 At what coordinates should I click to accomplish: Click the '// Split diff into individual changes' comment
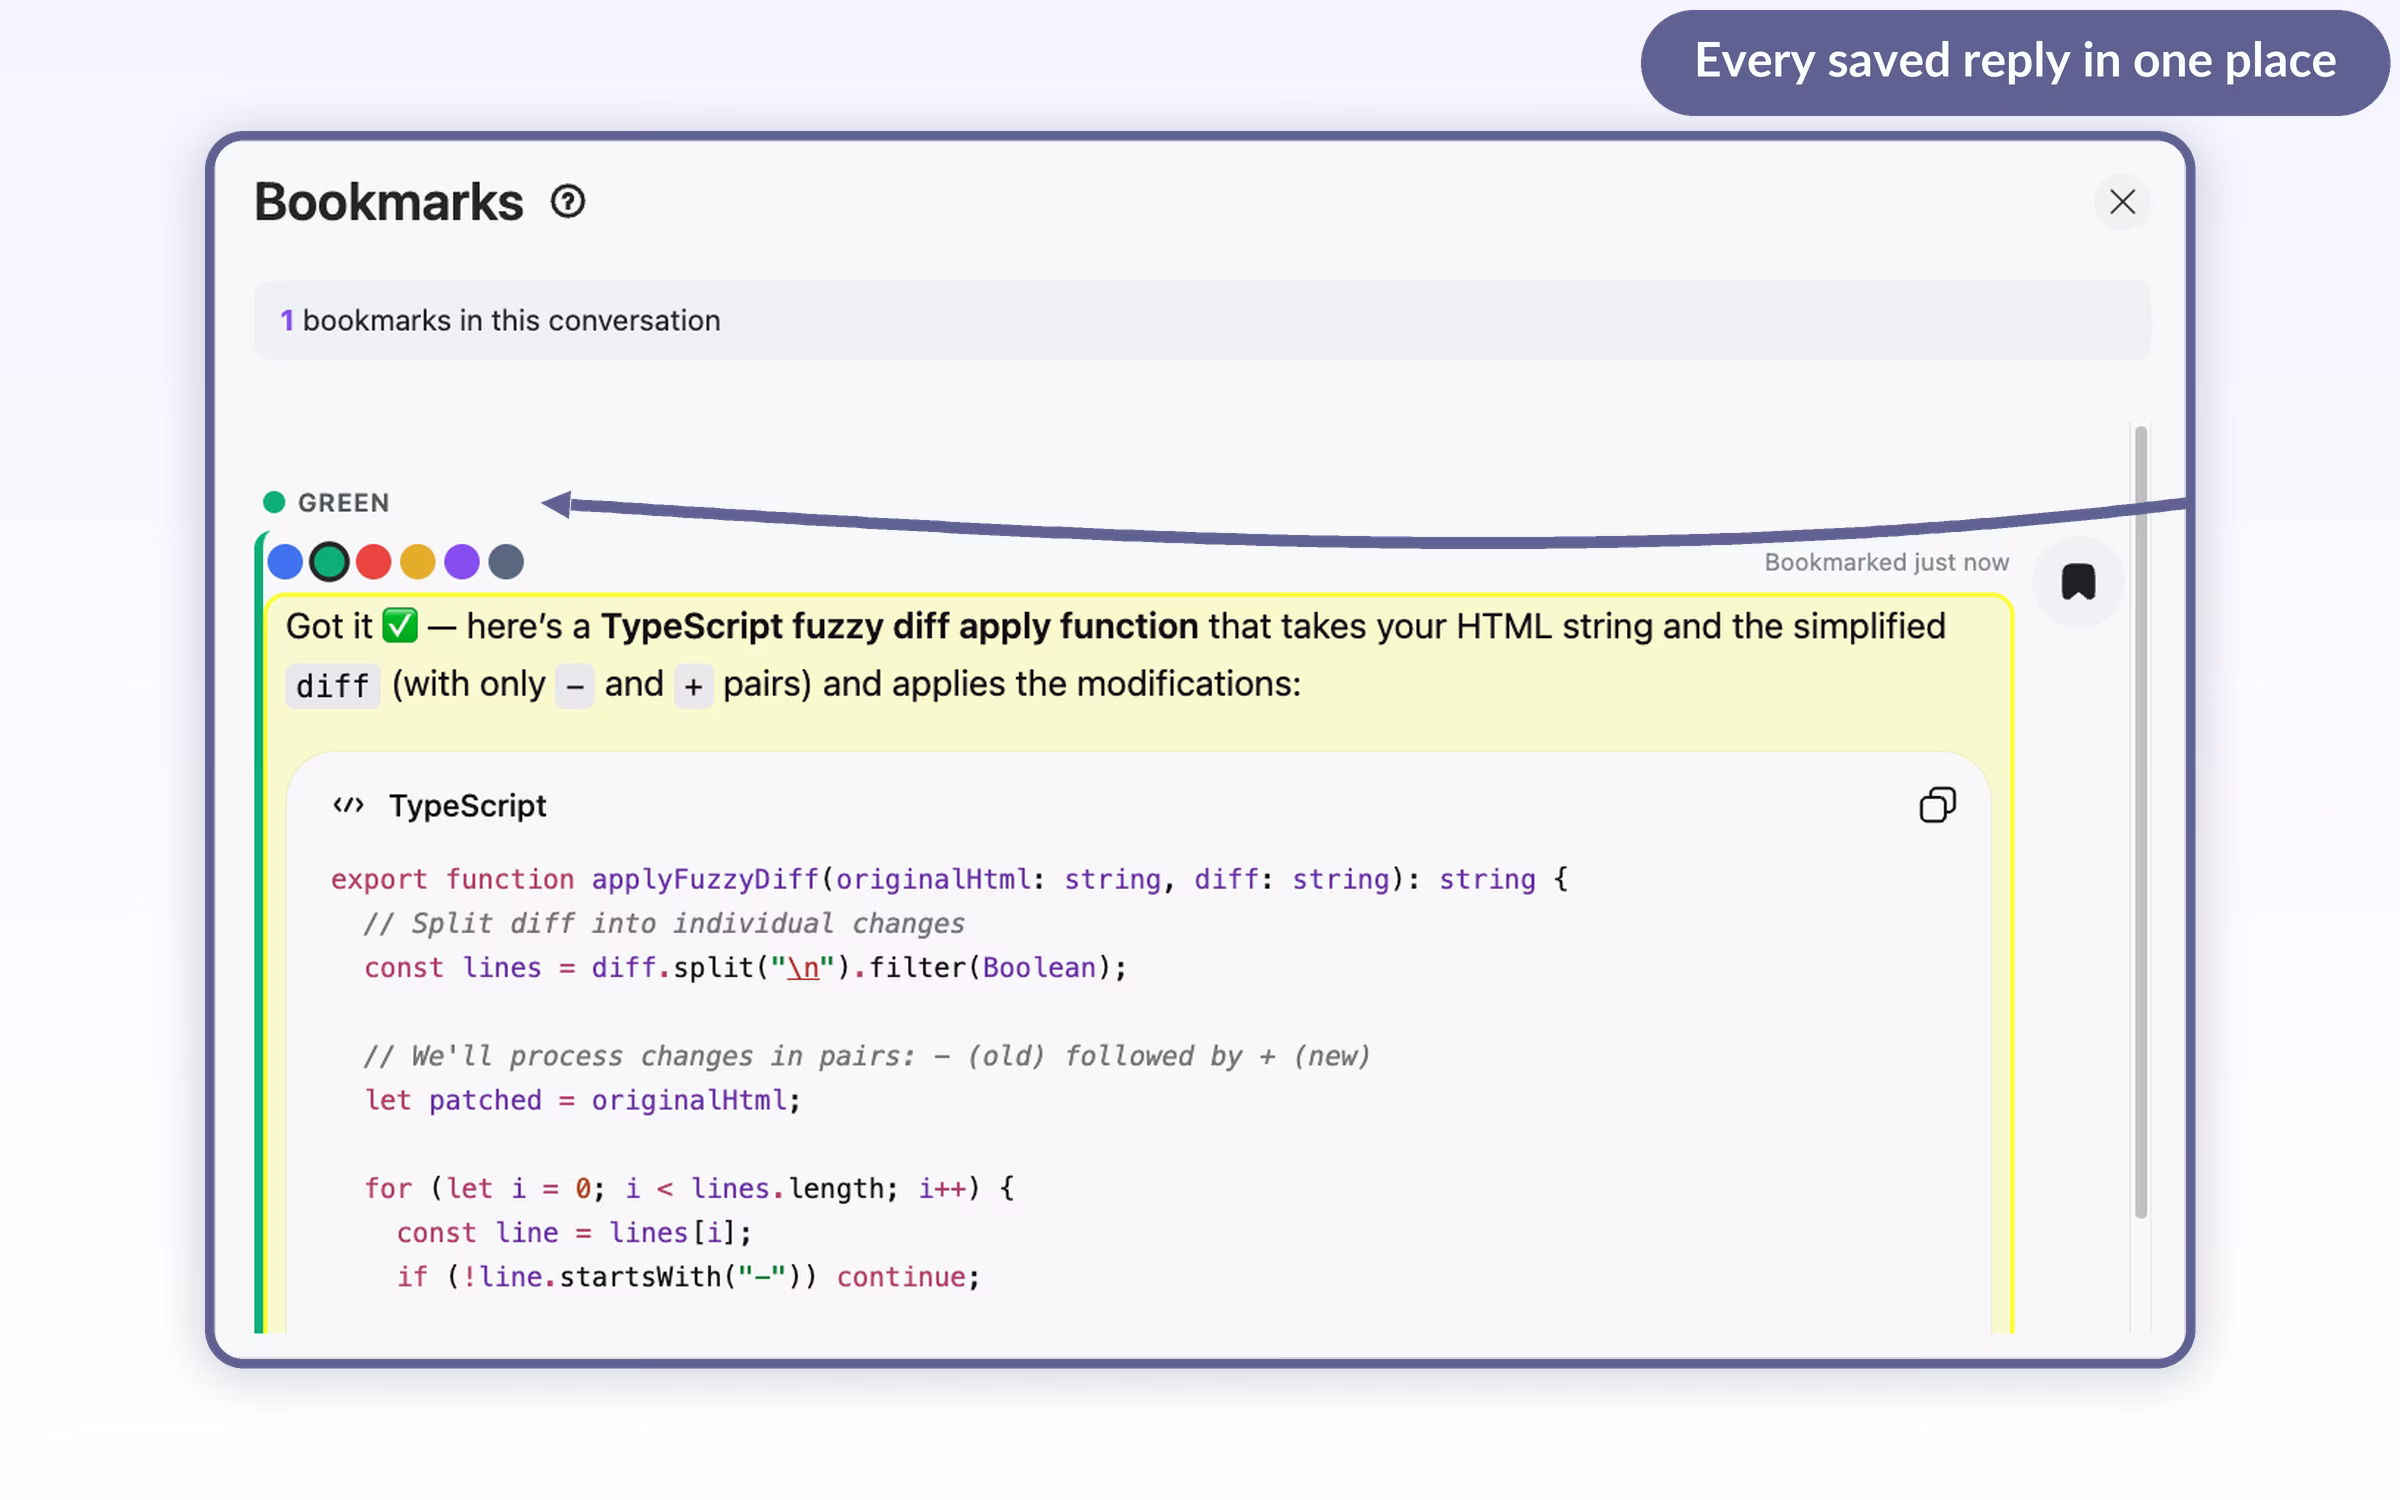(664, 923)
